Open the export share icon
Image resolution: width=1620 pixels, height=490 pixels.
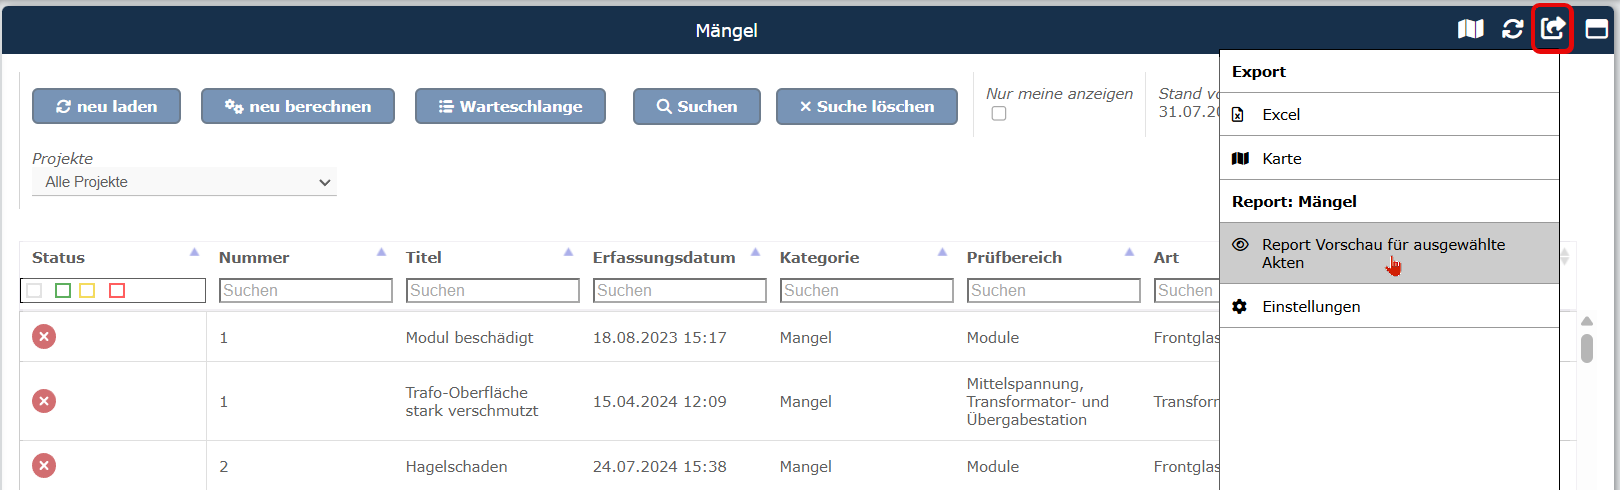(x=1552, y=29)
